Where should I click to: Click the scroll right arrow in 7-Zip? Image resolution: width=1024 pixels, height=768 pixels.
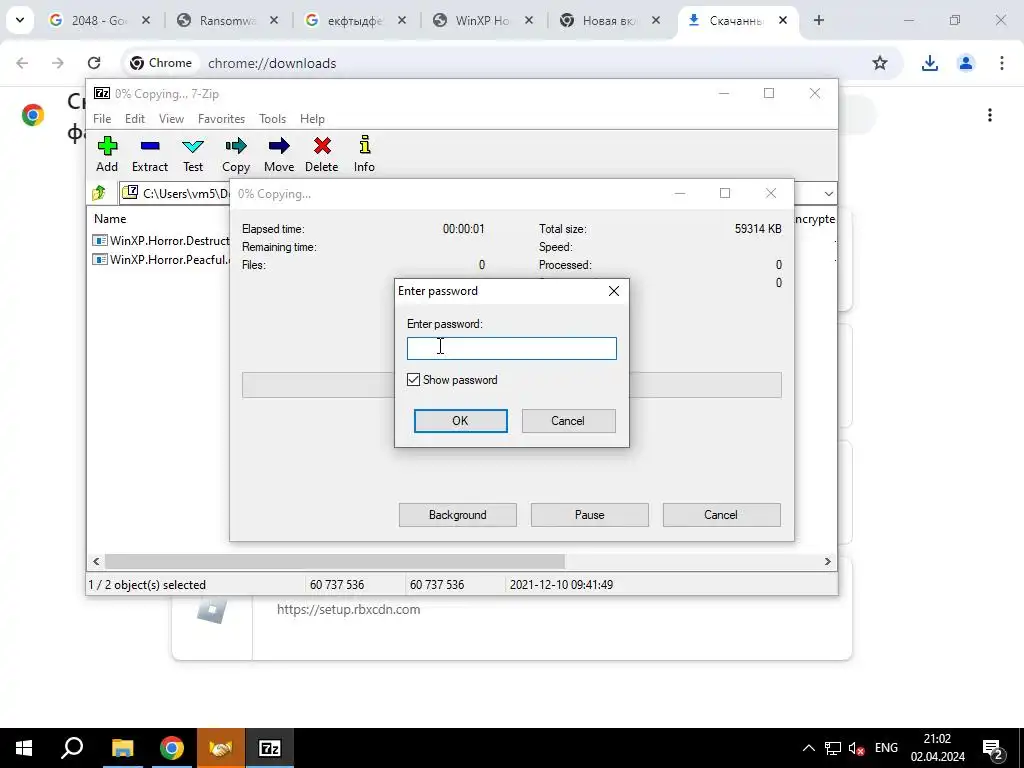[x=827, y=561]
